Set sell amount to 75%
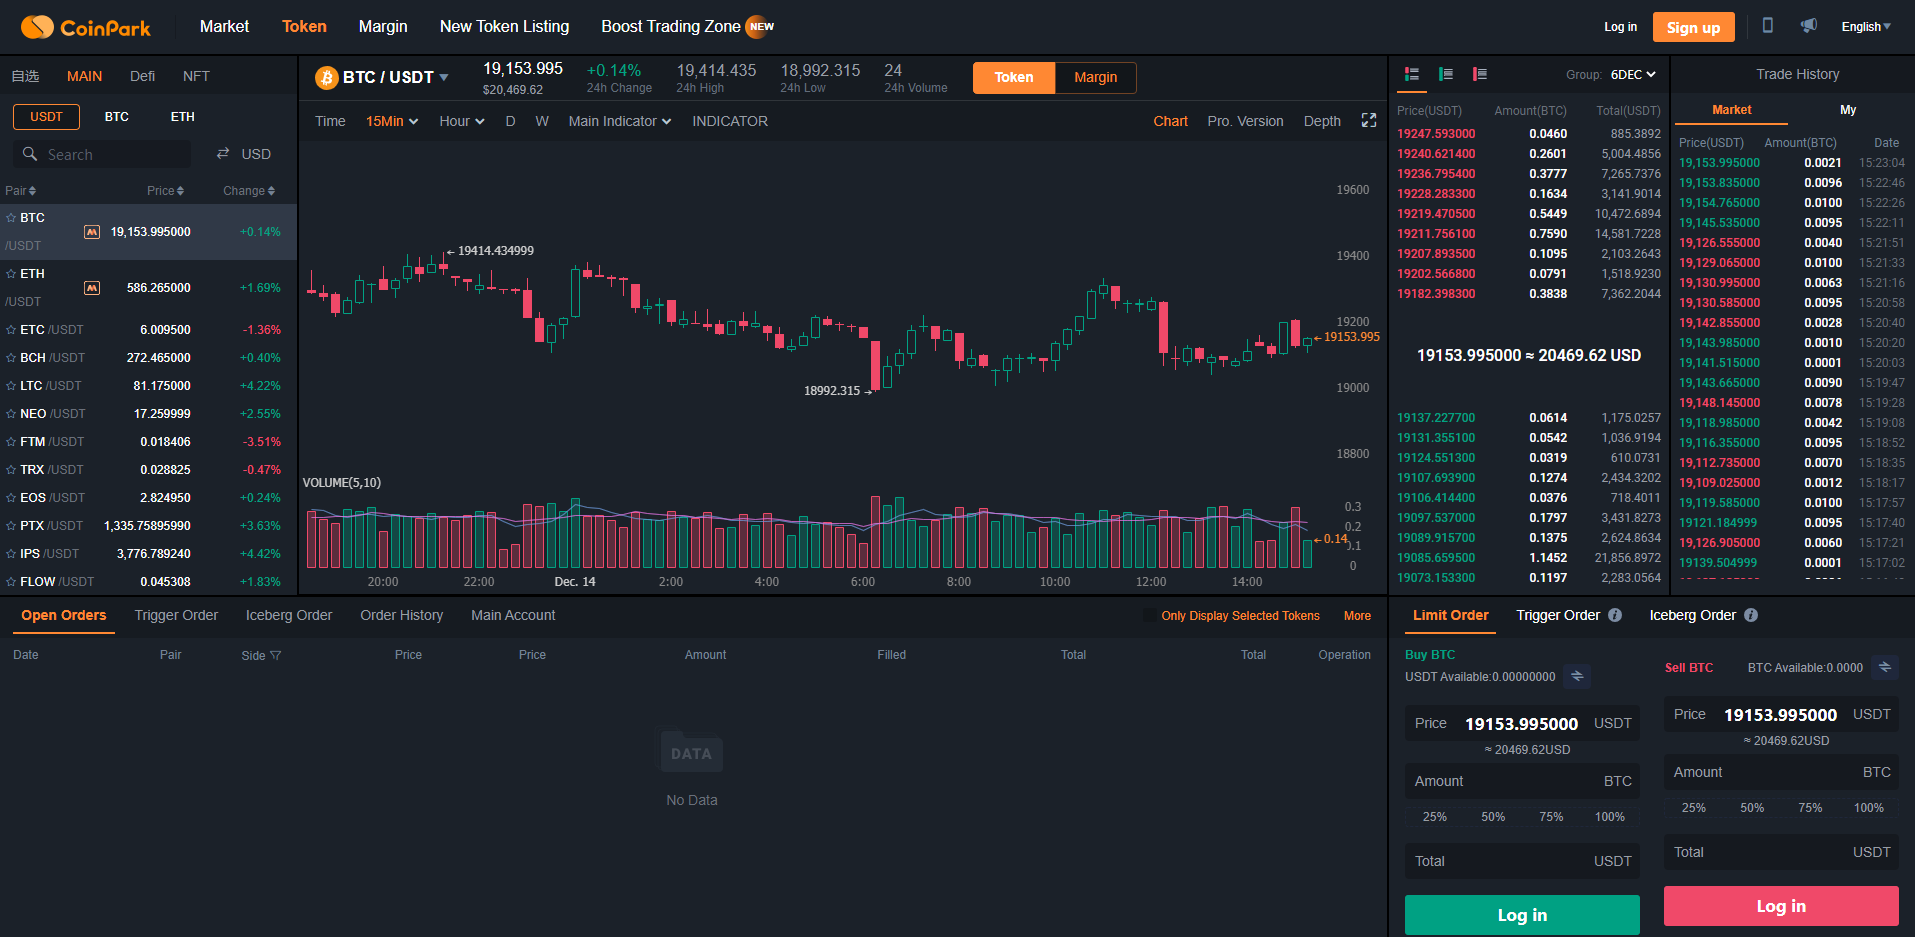The height and width of the screenshot is (937, 1915). (x=1810, y=808)
